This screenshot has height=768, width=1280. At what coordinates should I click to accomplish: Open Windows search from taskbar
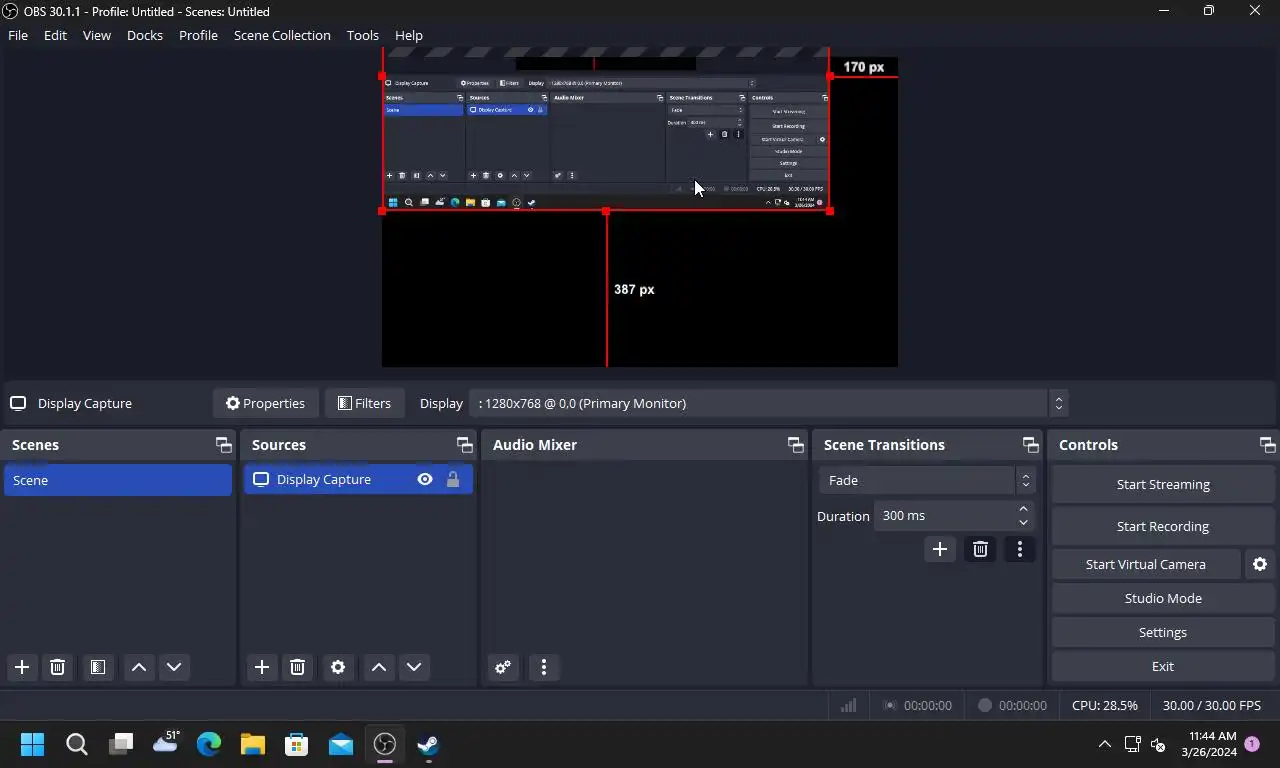76,744
